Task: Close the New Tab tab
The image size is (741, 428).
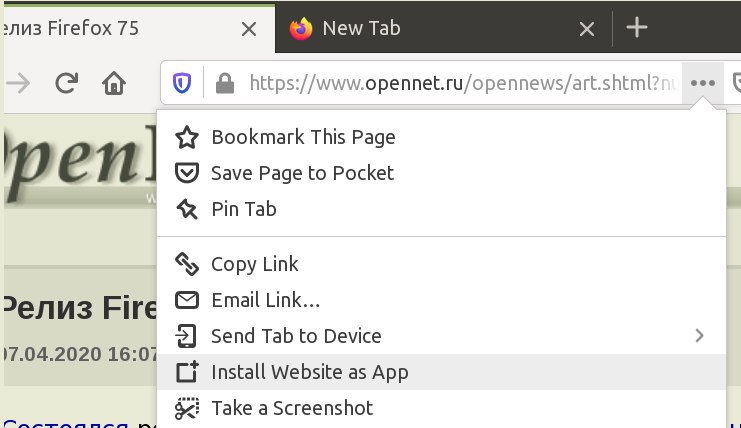Action: (x=586, y=29)
